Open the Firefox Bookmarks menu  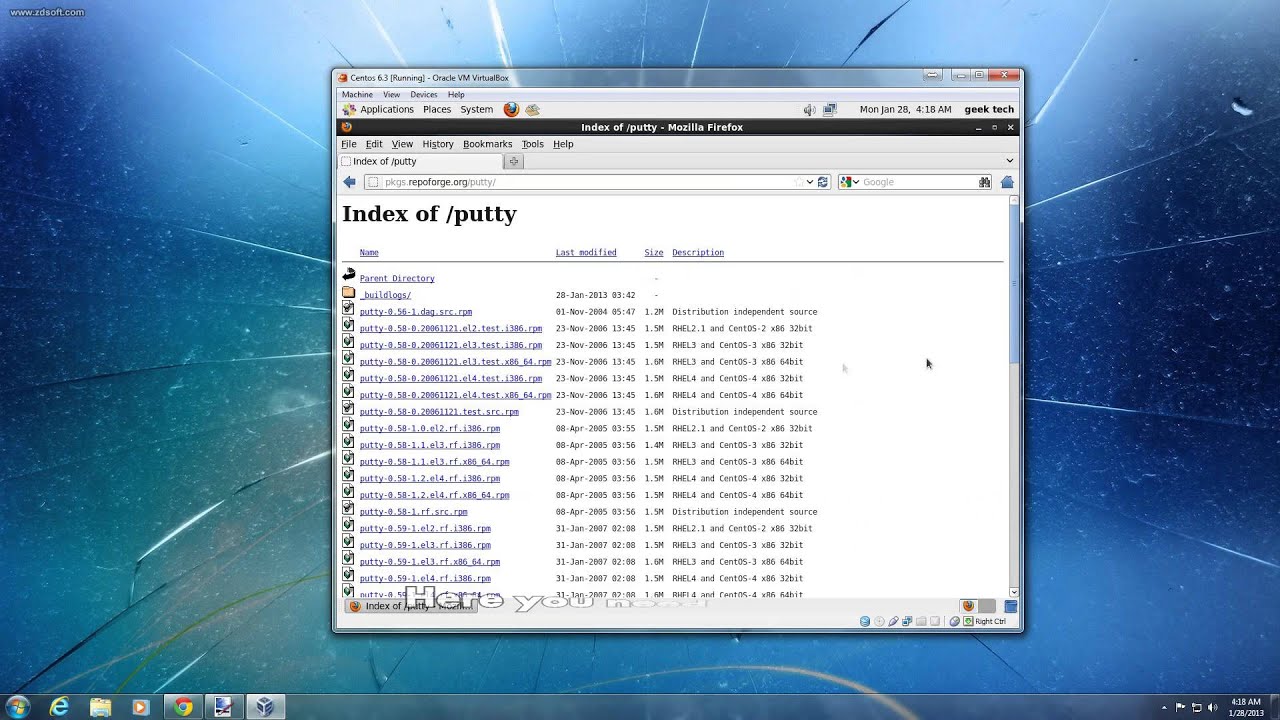(x=487, y=144)
